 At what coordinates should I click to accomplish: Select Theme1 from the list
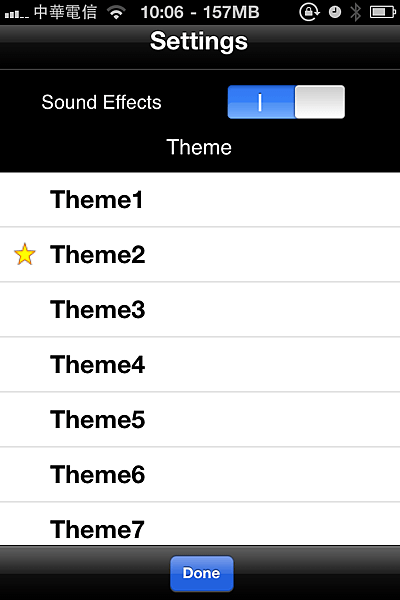point(200,200)
